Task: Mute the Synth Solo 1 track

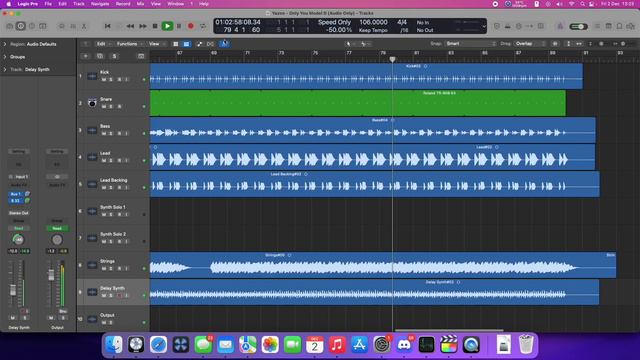Action: pyautogui.click(x=104, y=214)
